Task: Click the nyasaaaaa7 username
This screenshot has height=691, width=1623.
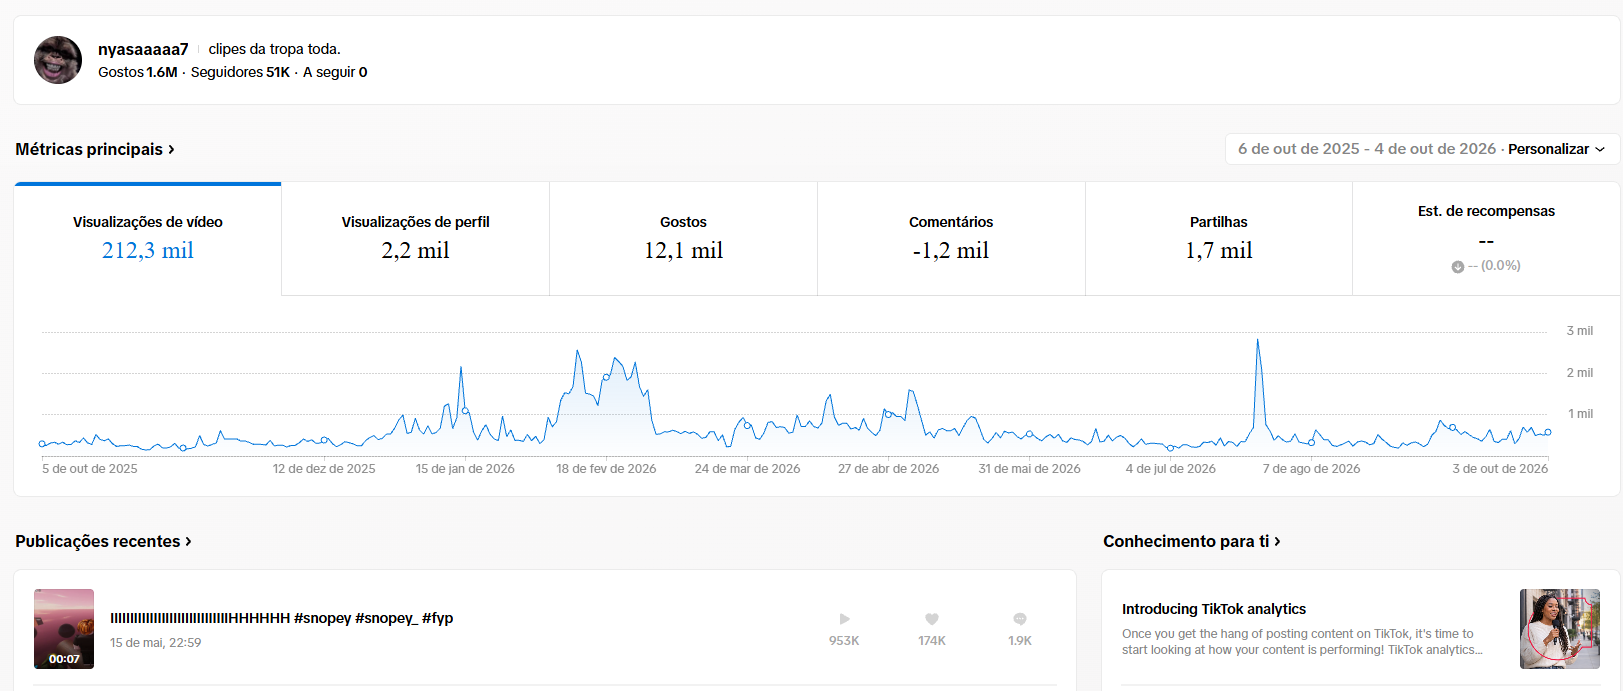Action: (x=143, y=49)
